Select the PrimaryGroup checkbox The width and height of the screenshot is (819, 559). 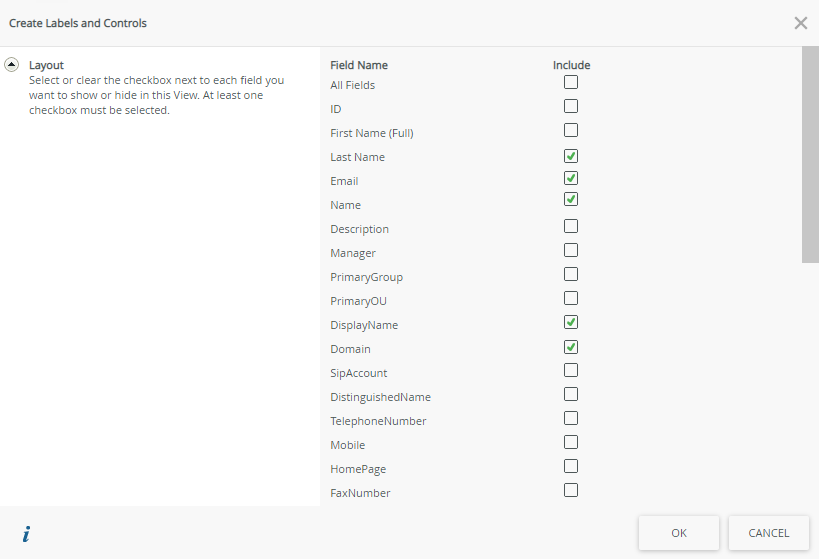tap(571, 274)
